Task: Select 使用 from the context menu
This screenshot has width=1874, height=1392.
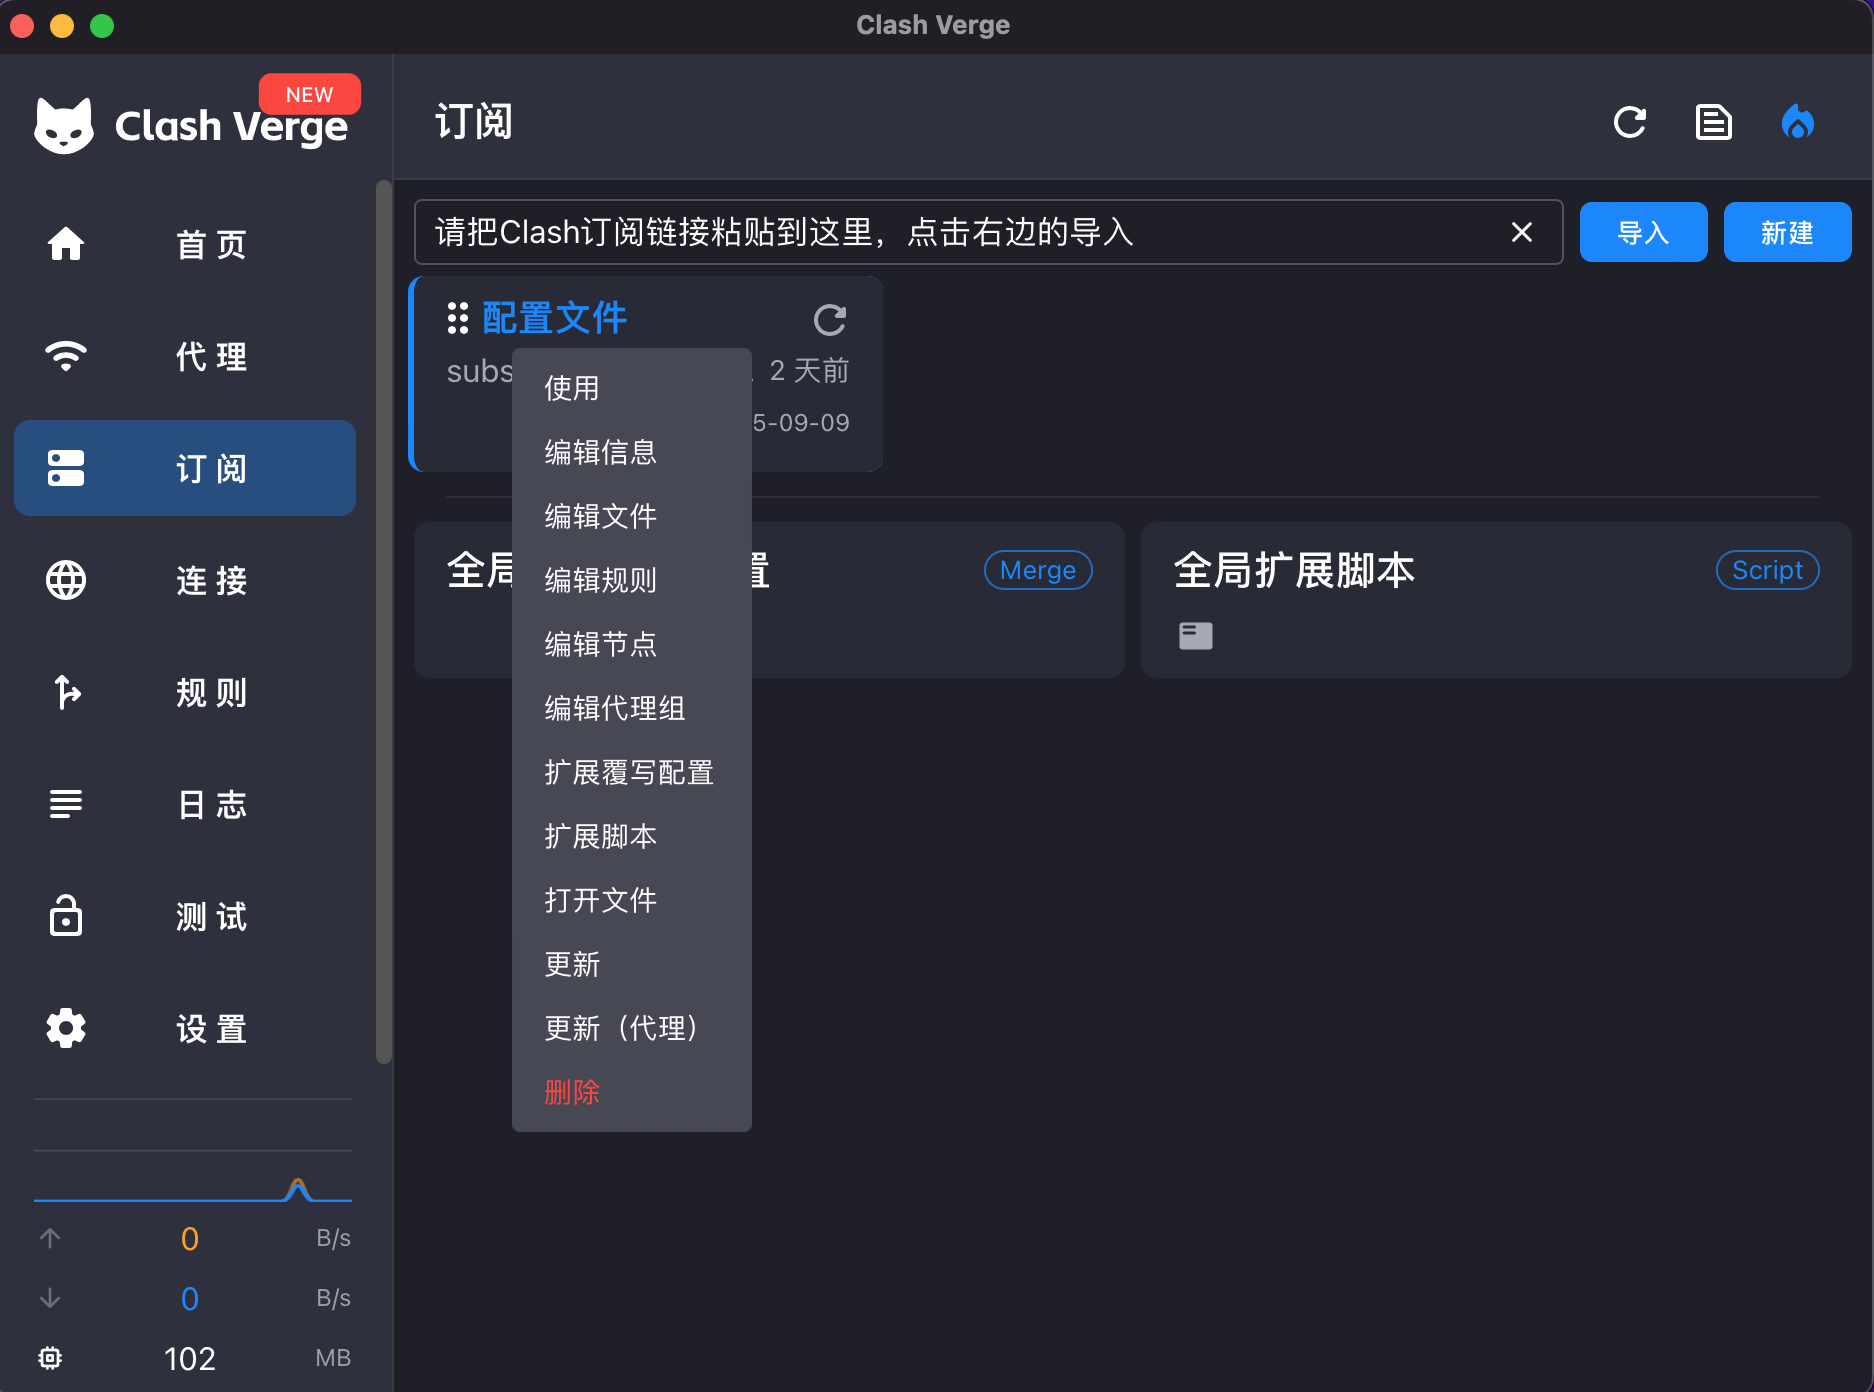Action: coord(572,388)
